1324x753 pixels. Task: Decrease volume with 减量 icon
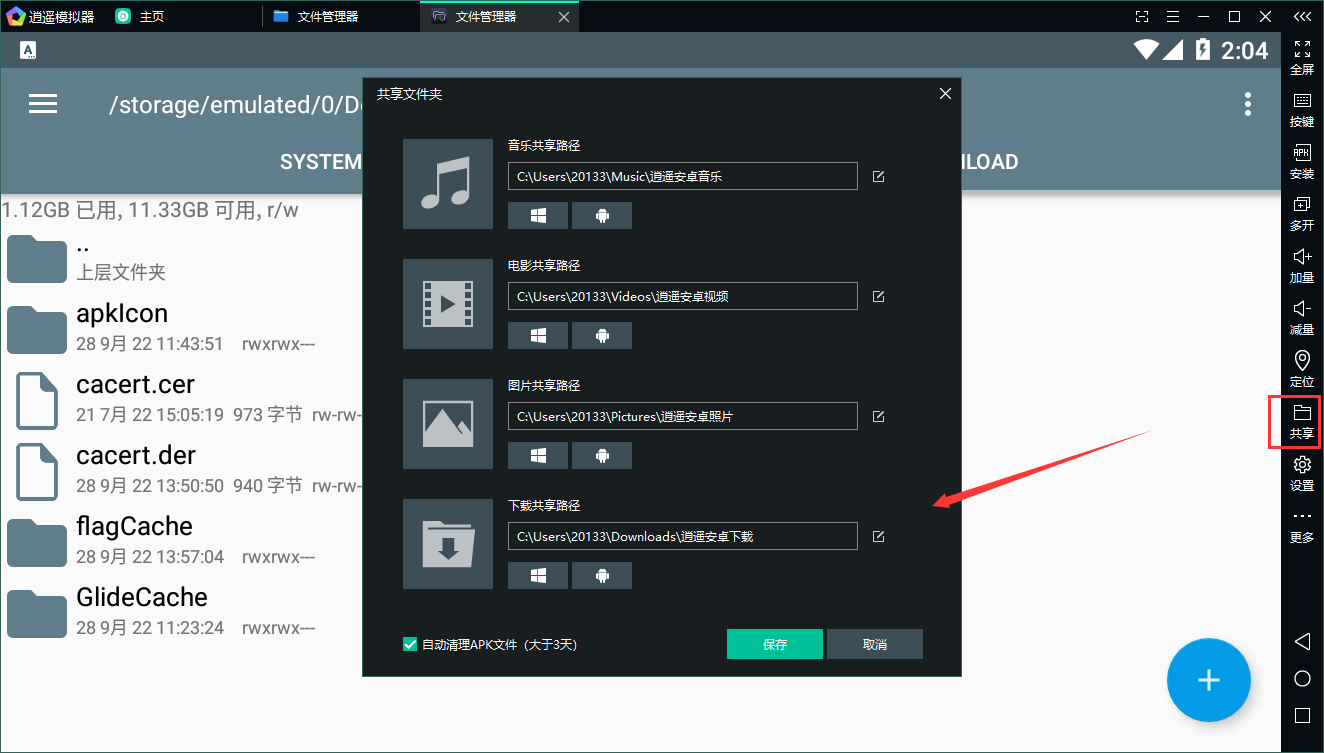[1302, 317]
